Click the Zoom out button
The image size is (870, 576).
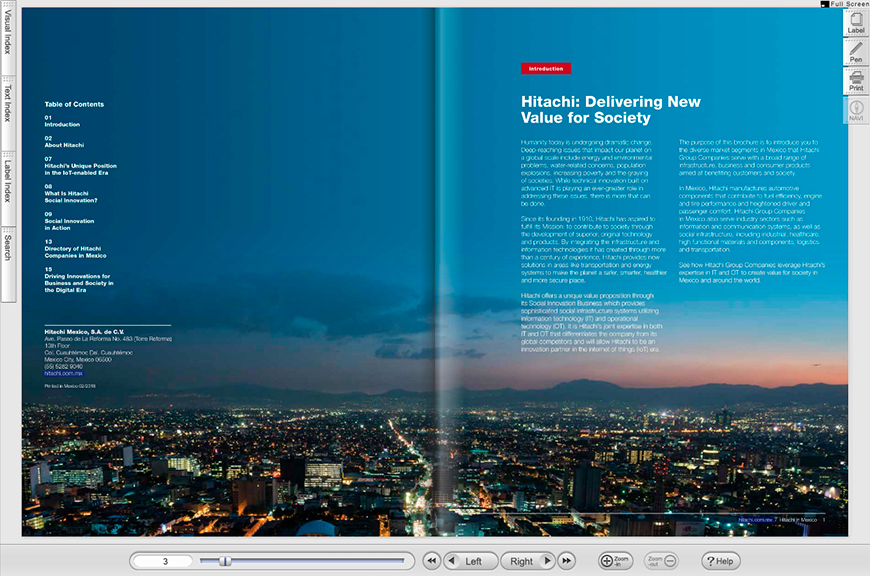(661, 561)
